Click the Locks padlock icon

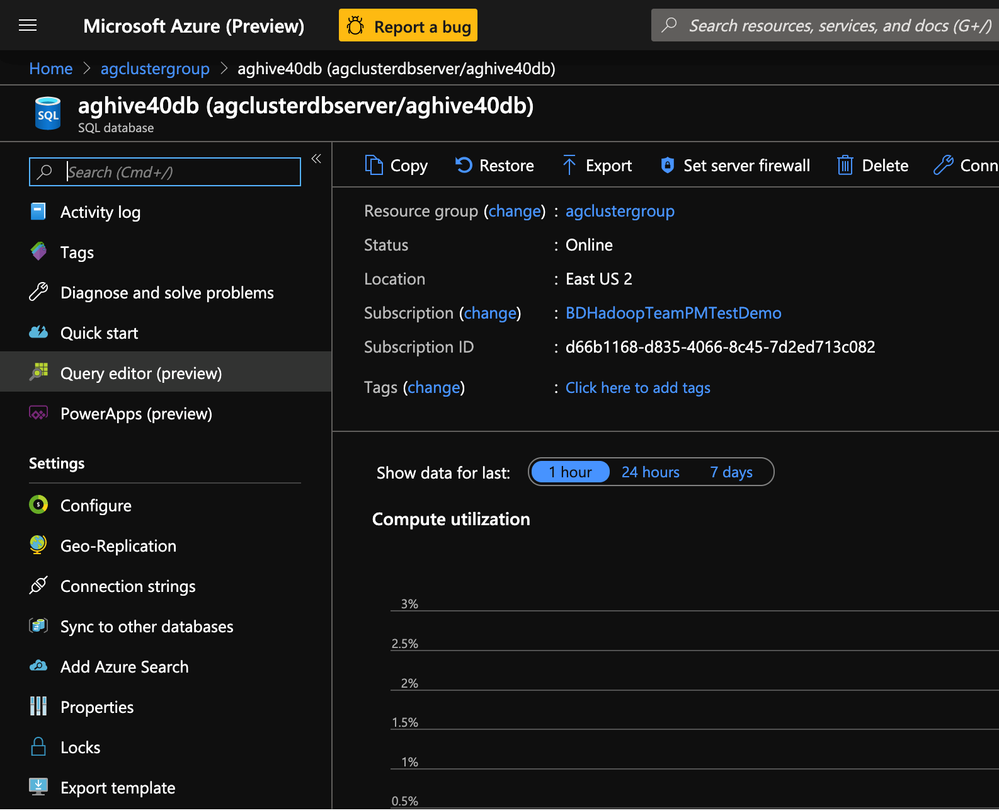click(x=38, y=747)
